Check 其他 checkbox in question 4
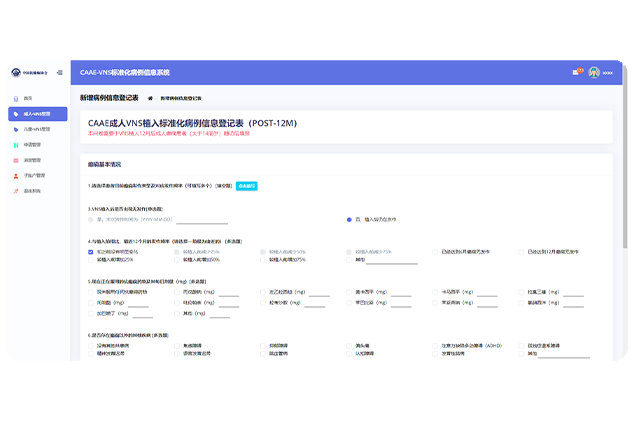 tap(349, 260)
